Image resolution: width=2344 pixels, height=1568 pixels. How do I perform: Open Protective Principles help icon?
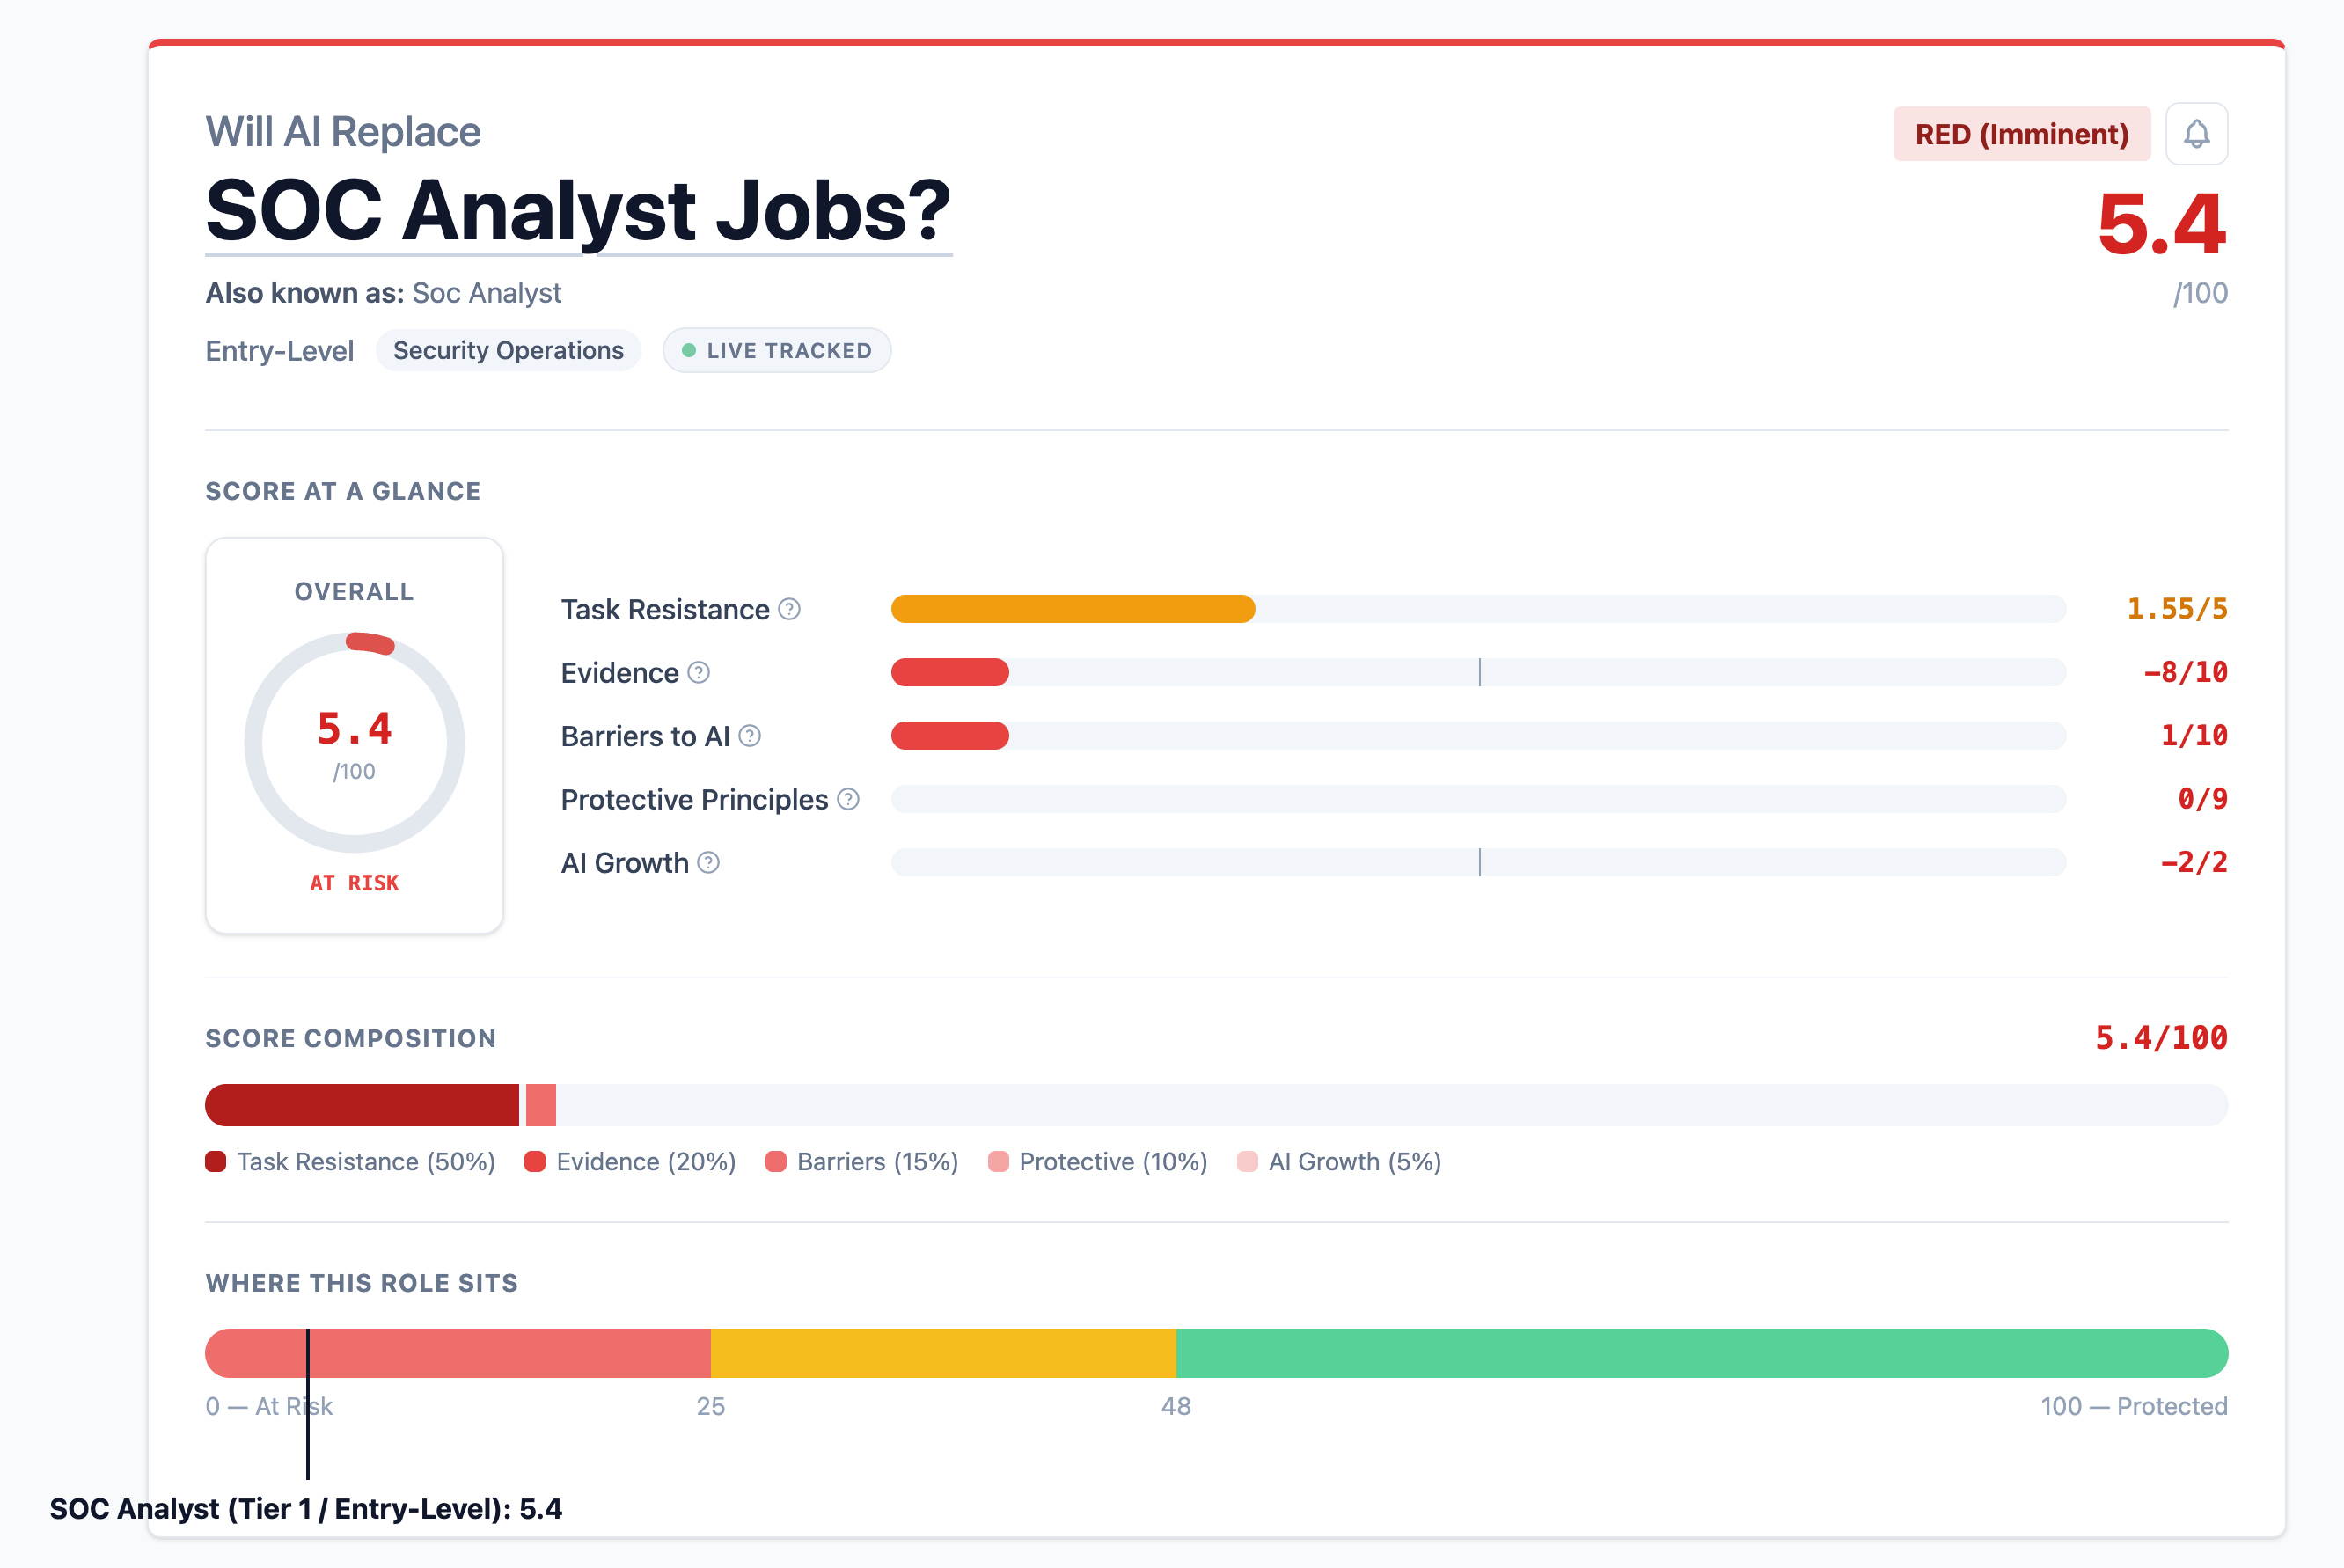(848, 799)
